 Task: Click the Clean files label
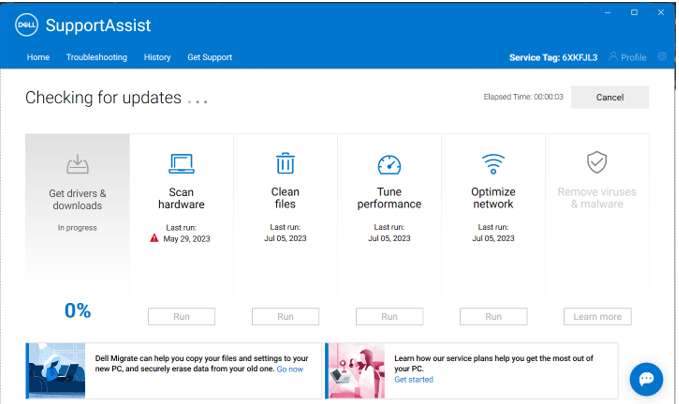point(285,198)
